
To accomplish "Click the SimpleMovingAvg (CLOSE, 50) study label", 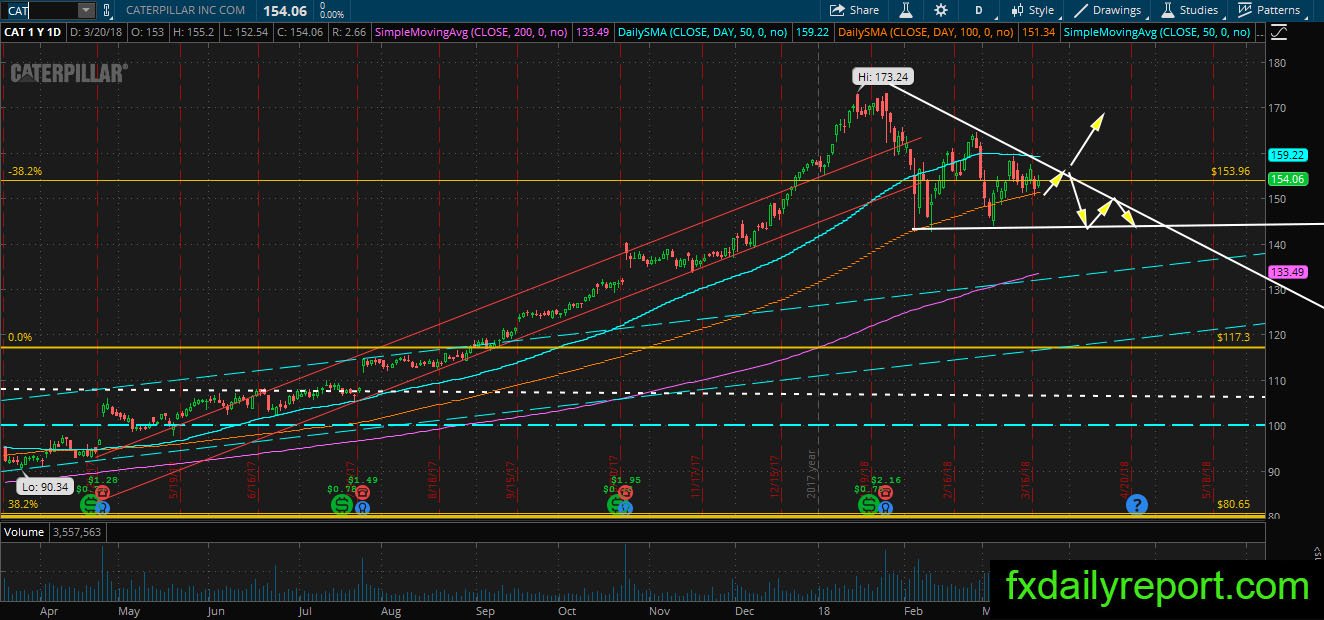I will [x=1155, y=32].
